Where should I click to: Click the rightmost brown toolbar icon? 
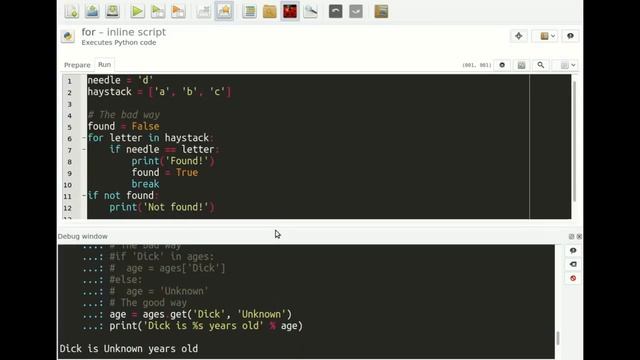point(381,11)
